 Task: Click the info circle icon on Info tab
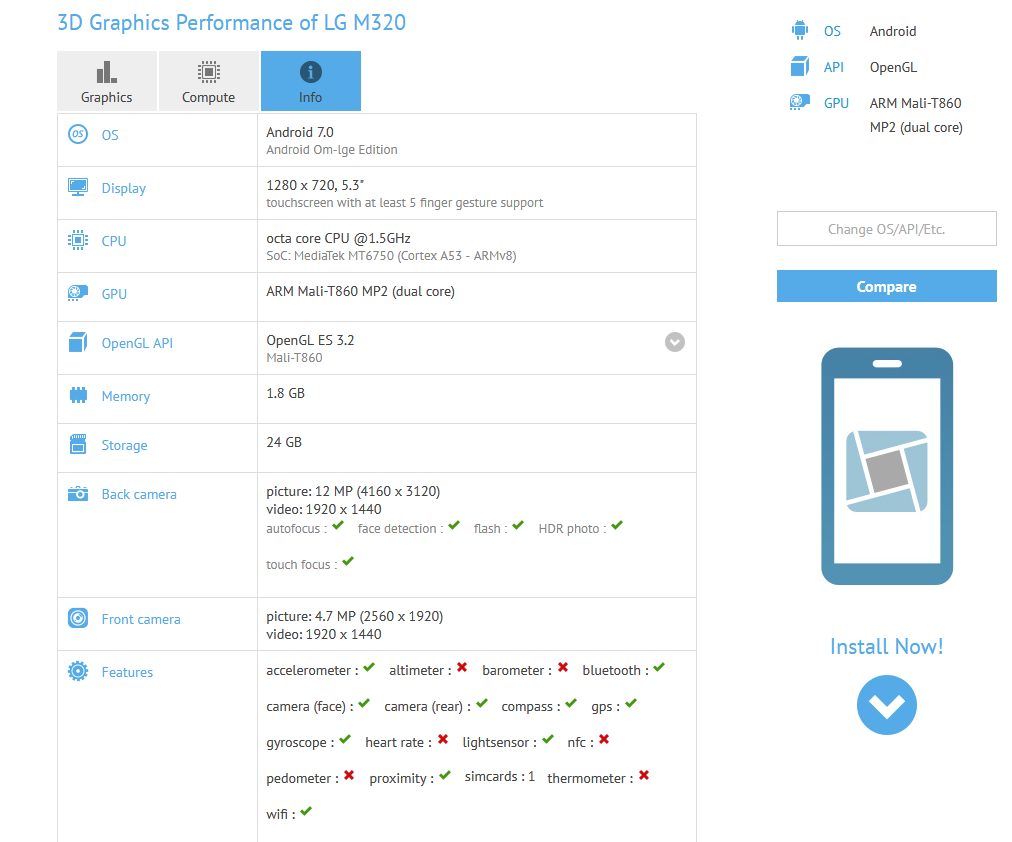coord(310,72)
